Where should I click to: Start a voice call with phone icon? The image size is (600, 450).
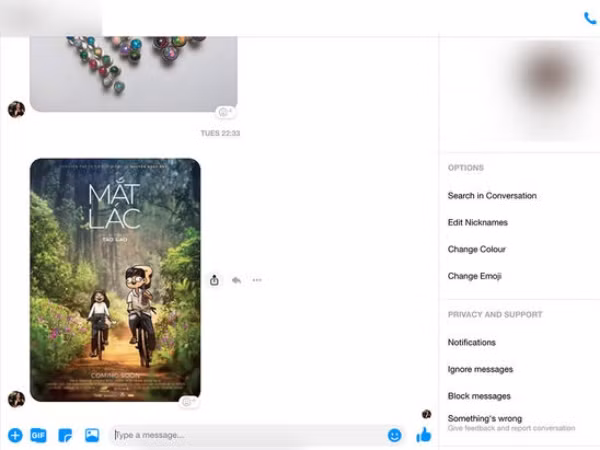pos(590,18)
